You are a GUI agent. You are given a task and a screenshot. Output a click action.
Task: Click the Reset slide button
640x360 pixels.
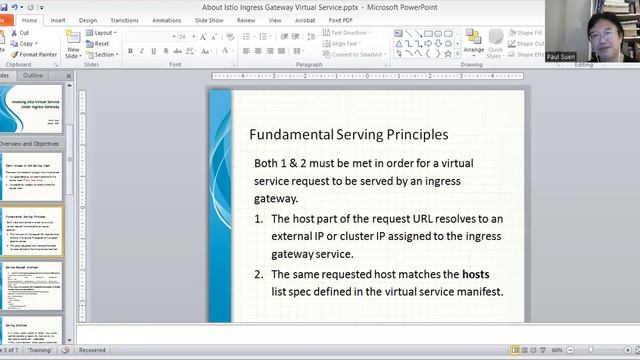tap(98, 44)
